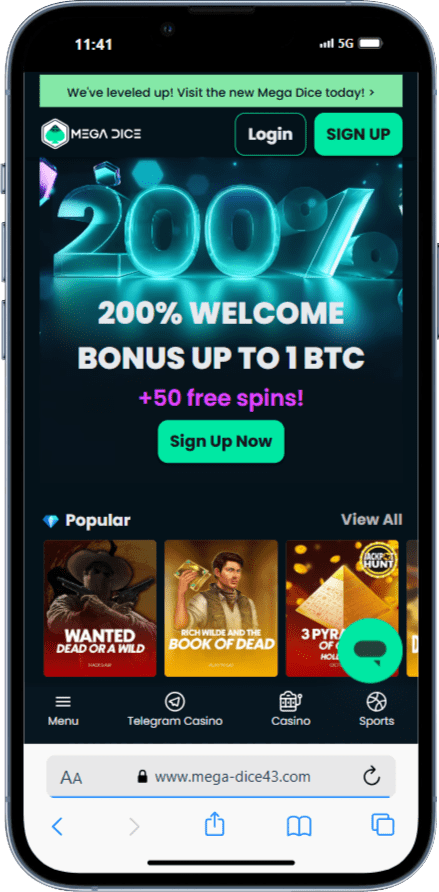The height and width of the screenshot is (892, 439).
Task: Tap the Safari share icon
Action: 214,825
